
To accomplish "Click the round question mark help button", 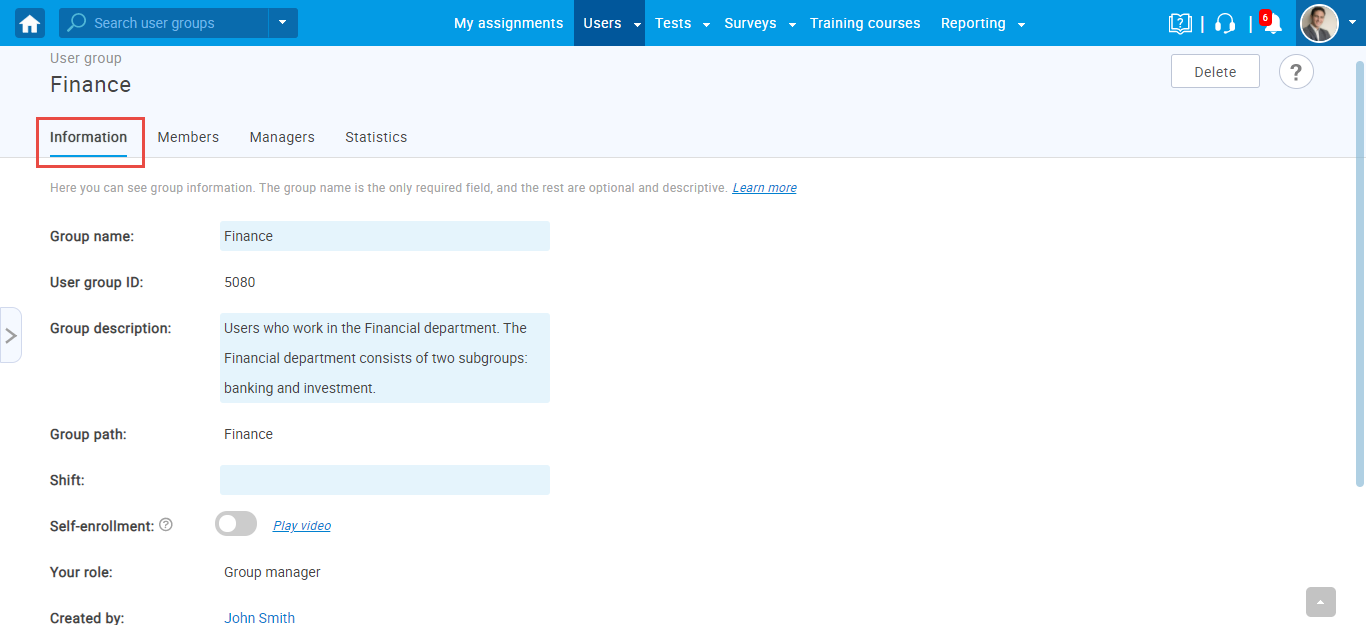I will click(1296, 72).
